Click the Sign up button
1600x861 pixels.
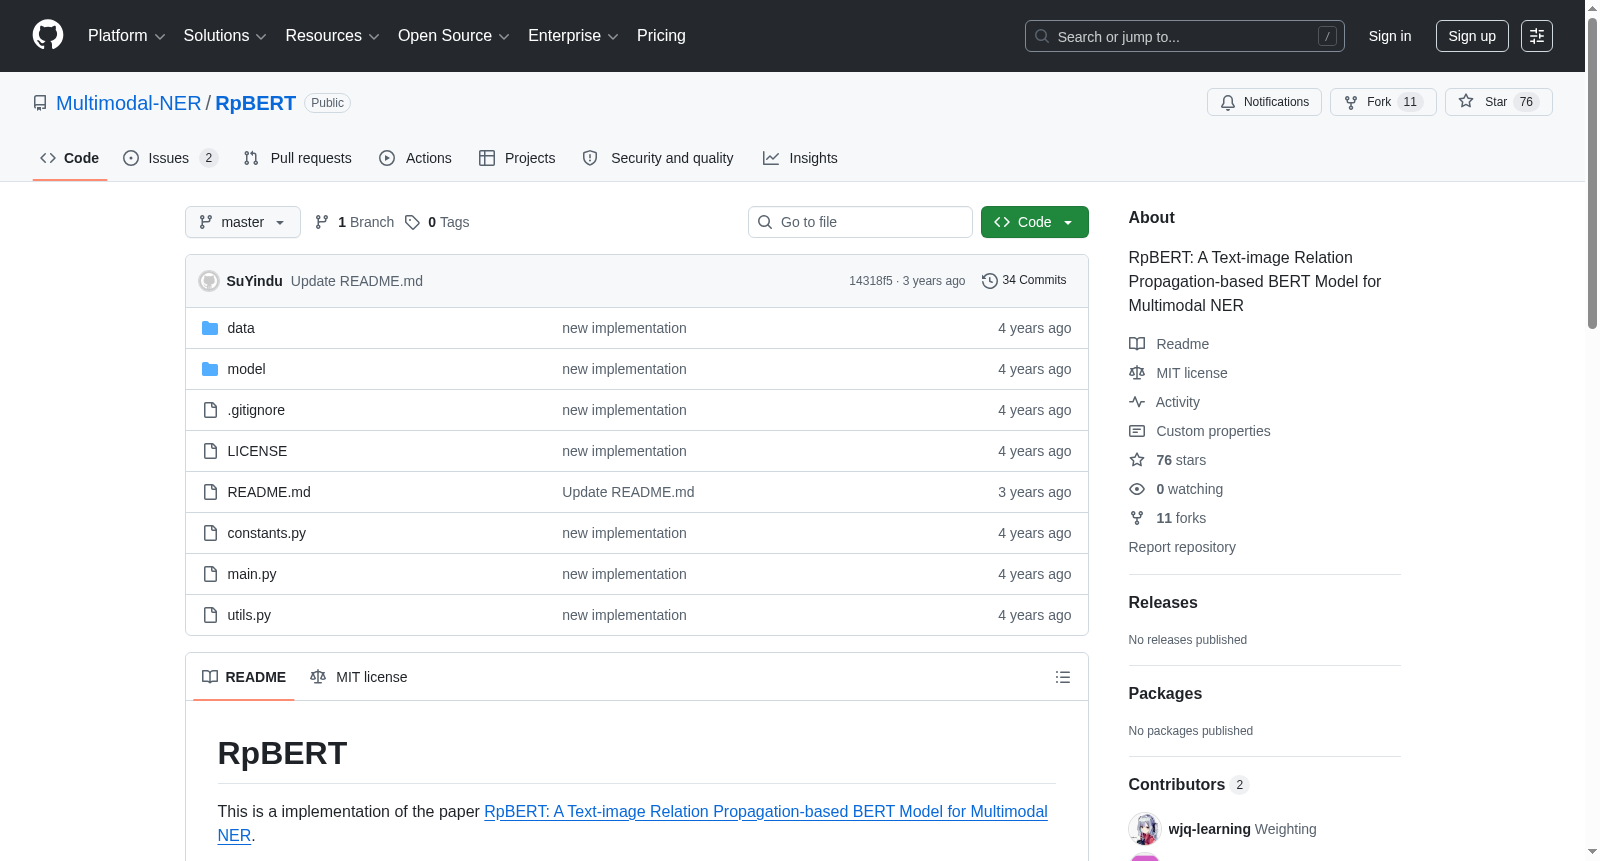pos(1472,36)
